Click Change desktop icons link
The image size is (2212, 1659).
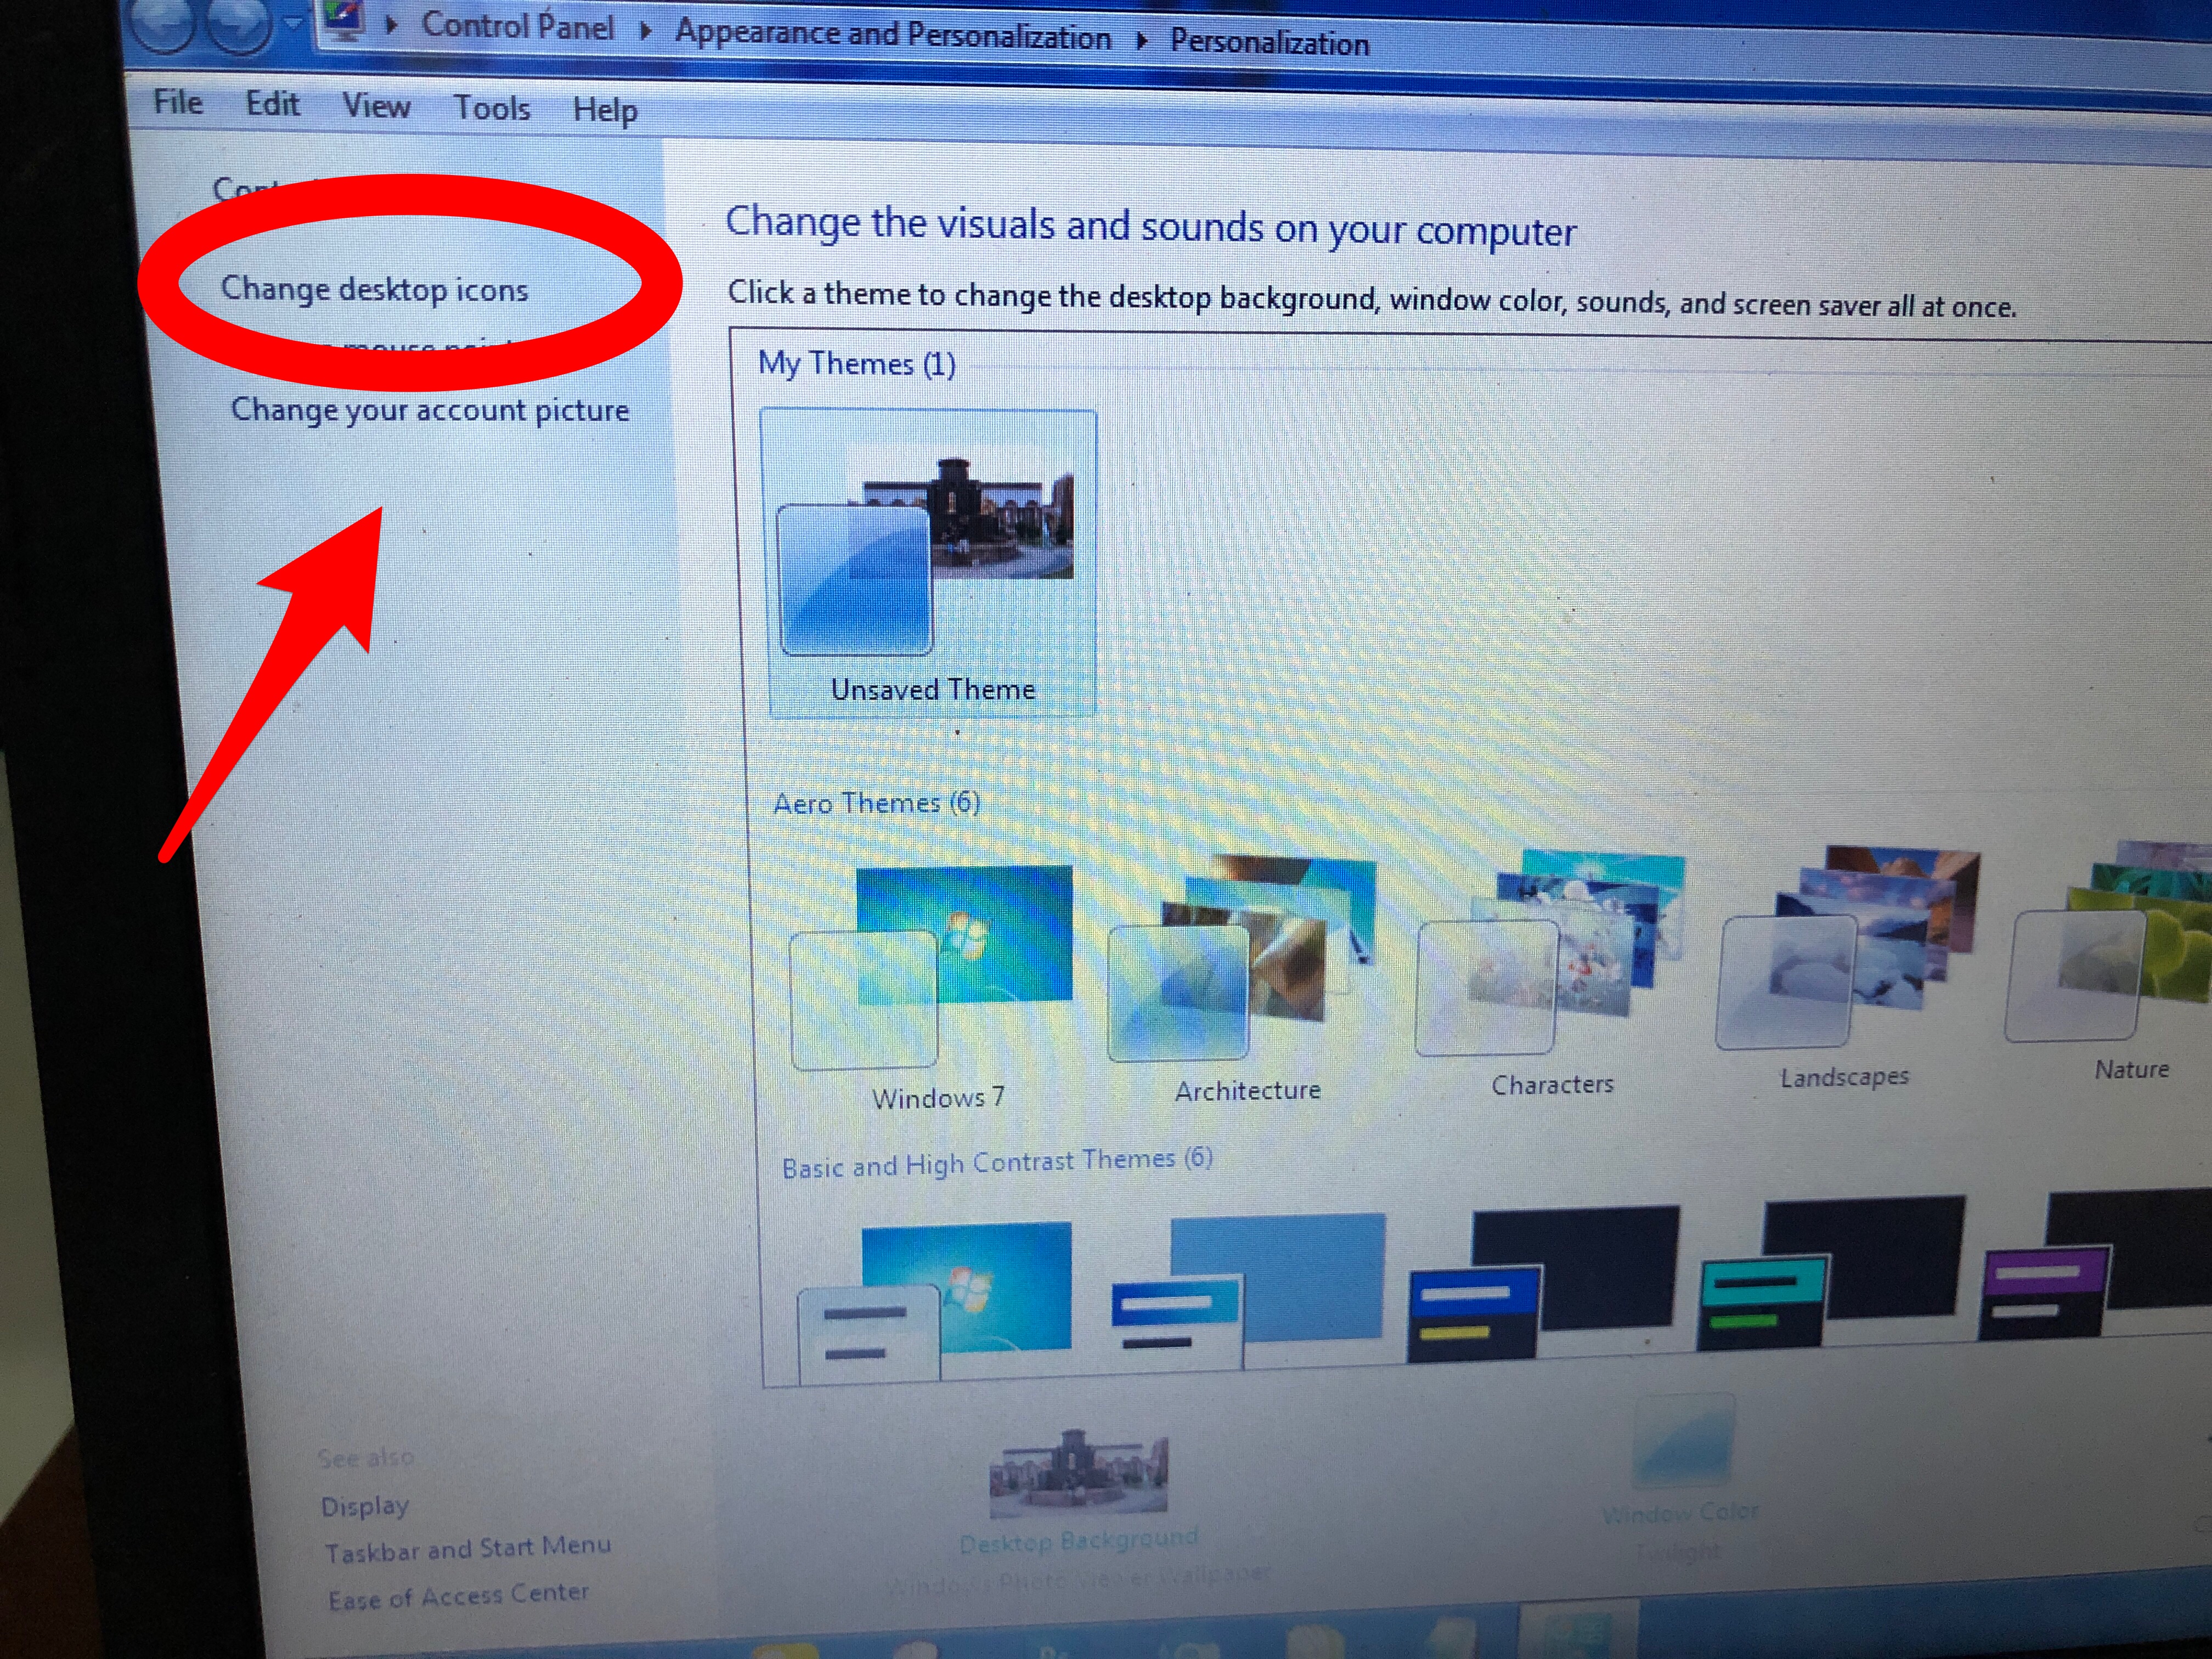374,289
